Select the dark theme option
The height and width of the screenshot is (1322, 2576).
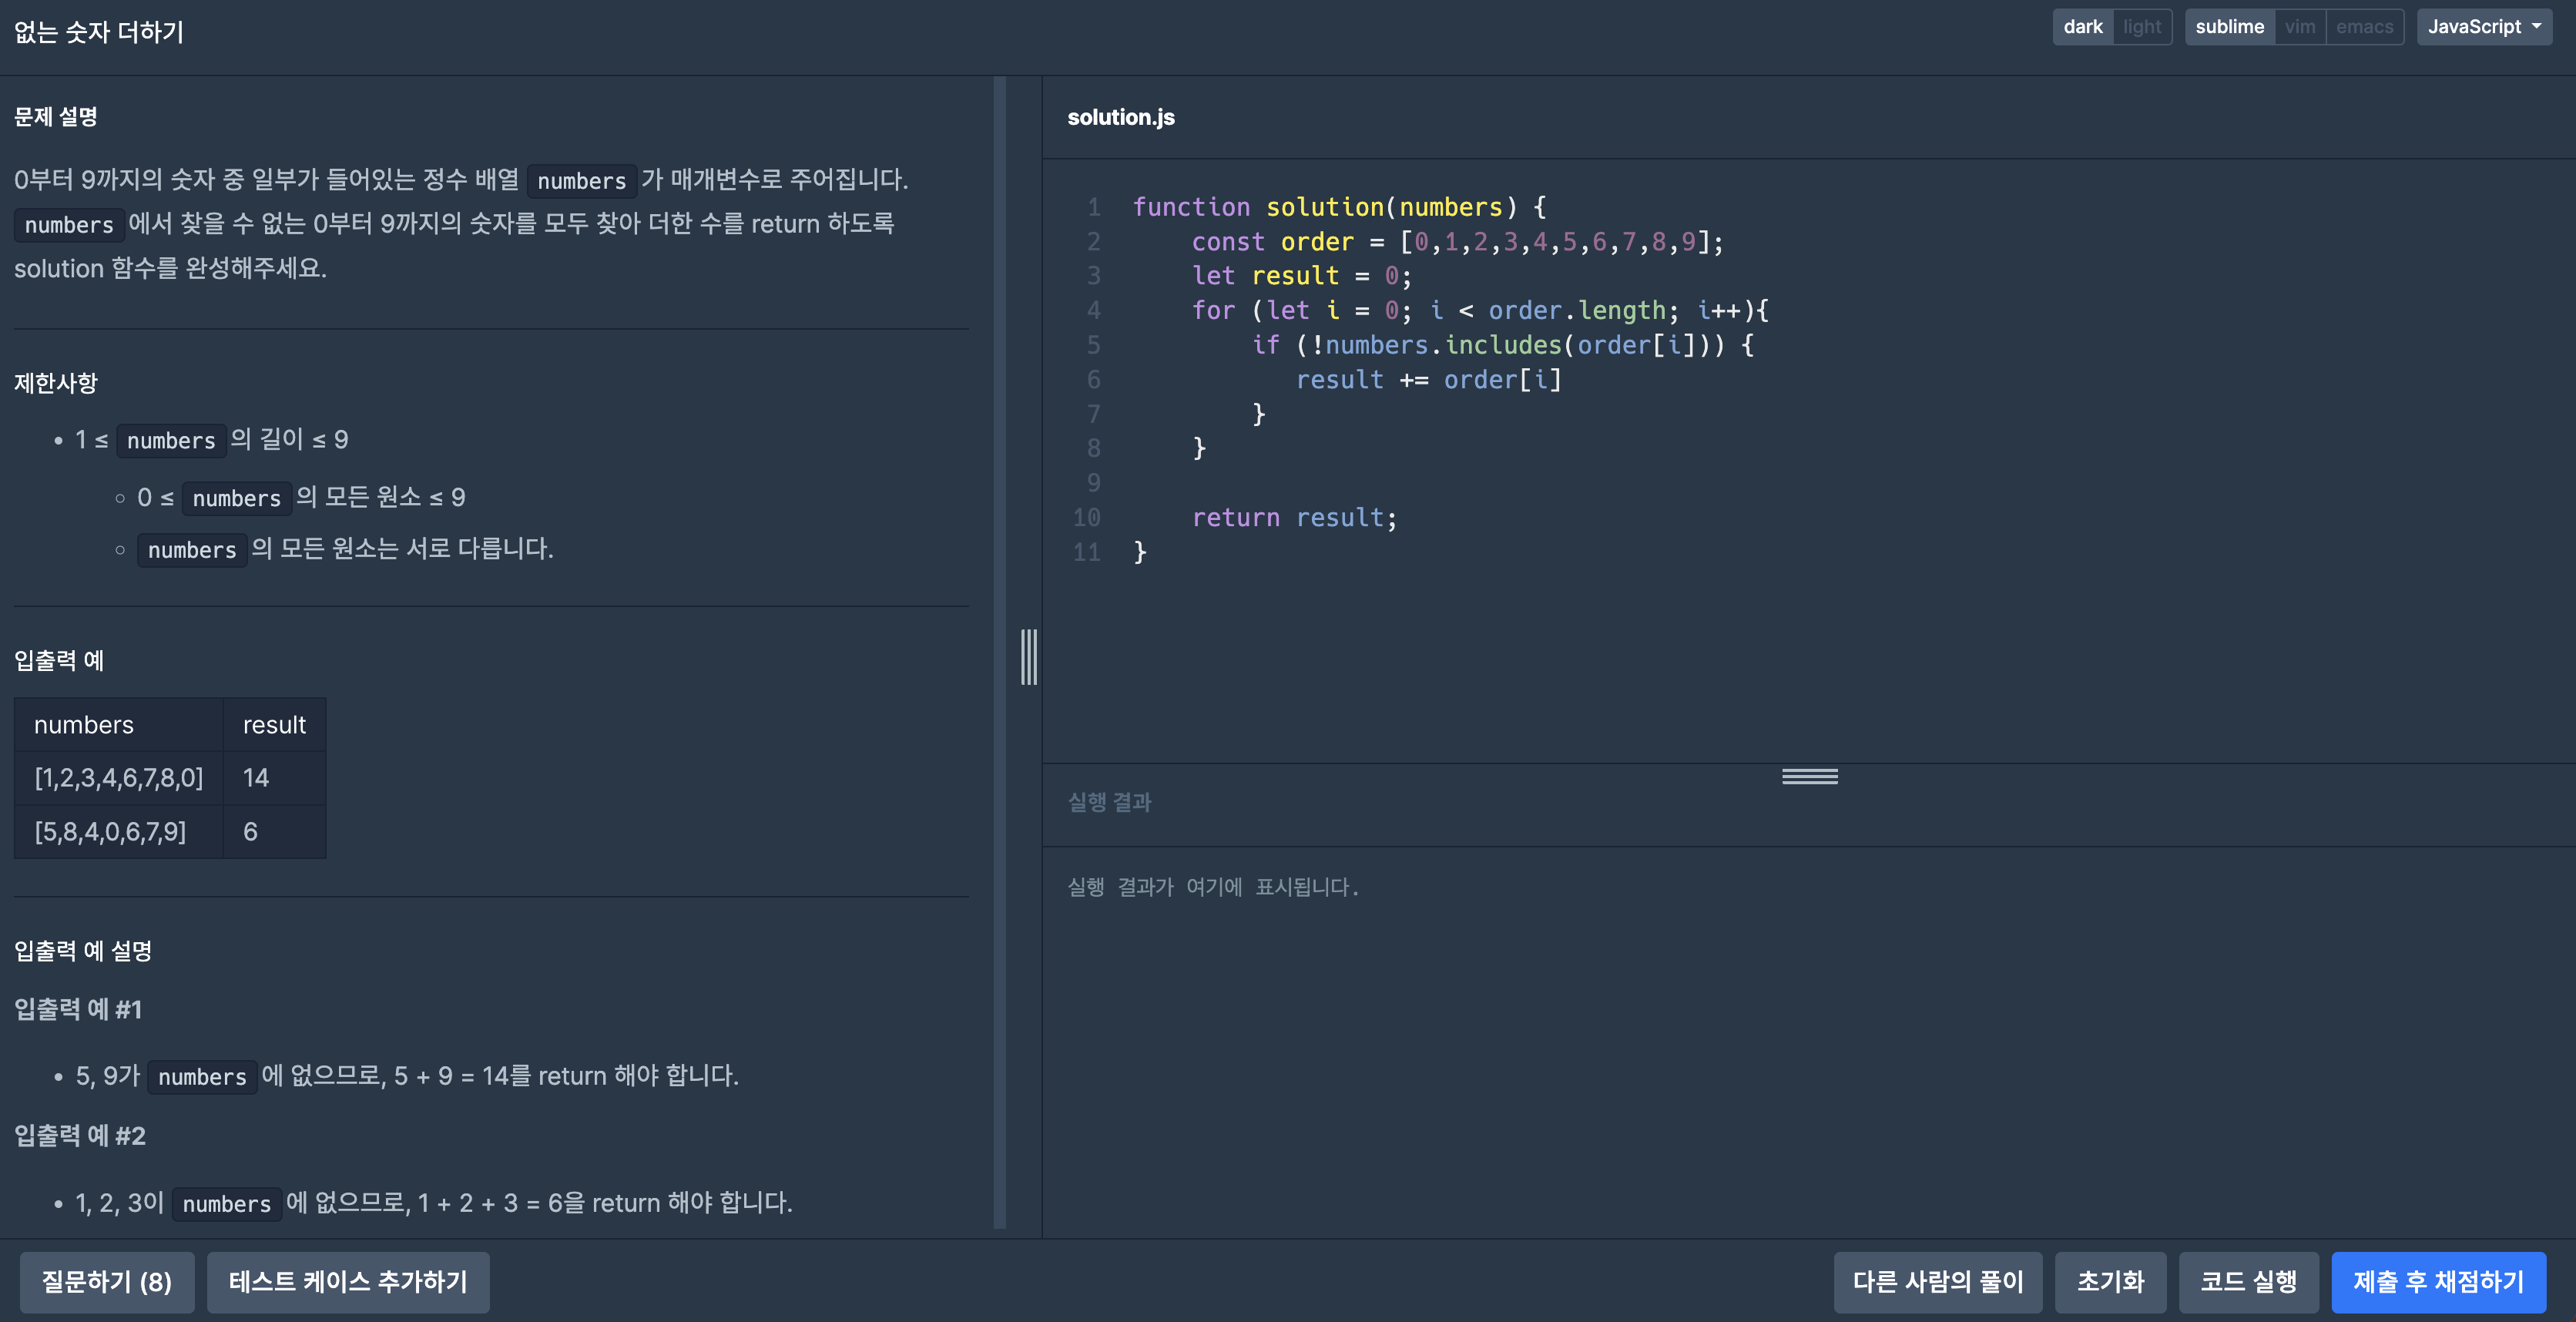coord(2082,27)
